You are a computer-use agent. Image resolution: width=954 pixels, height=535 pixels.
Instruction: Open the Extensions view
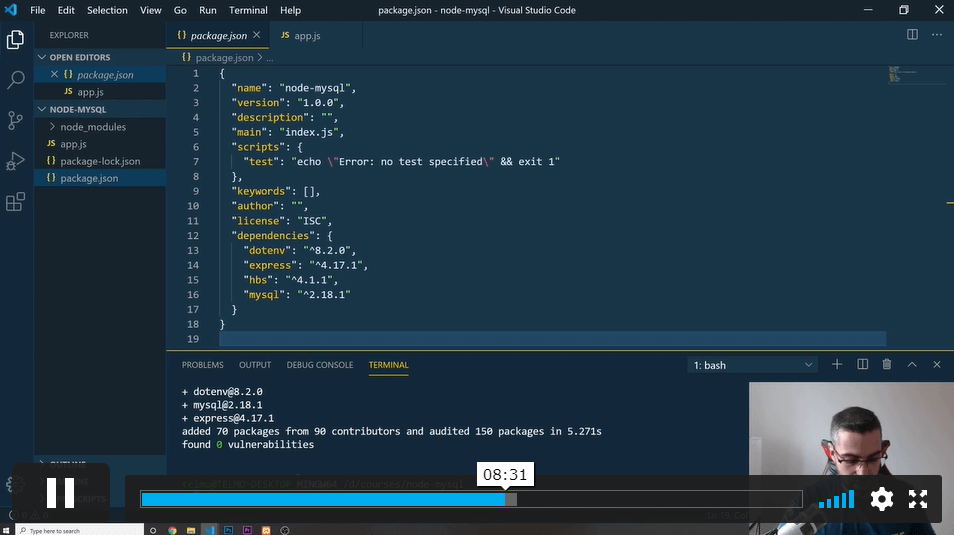15,201
